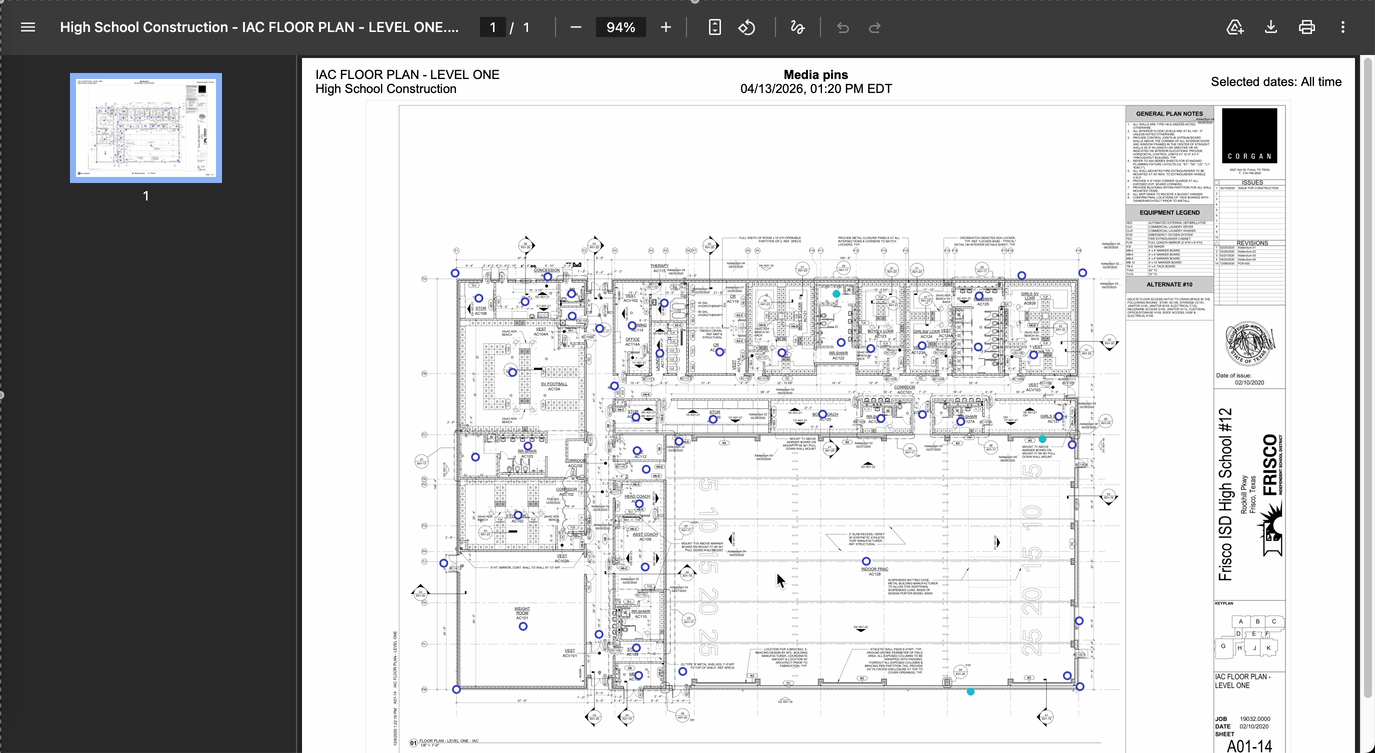Click the fit to page icon
Viewport: 1375px width, 753px height.
pyautogui.click(x=715, y=27)
